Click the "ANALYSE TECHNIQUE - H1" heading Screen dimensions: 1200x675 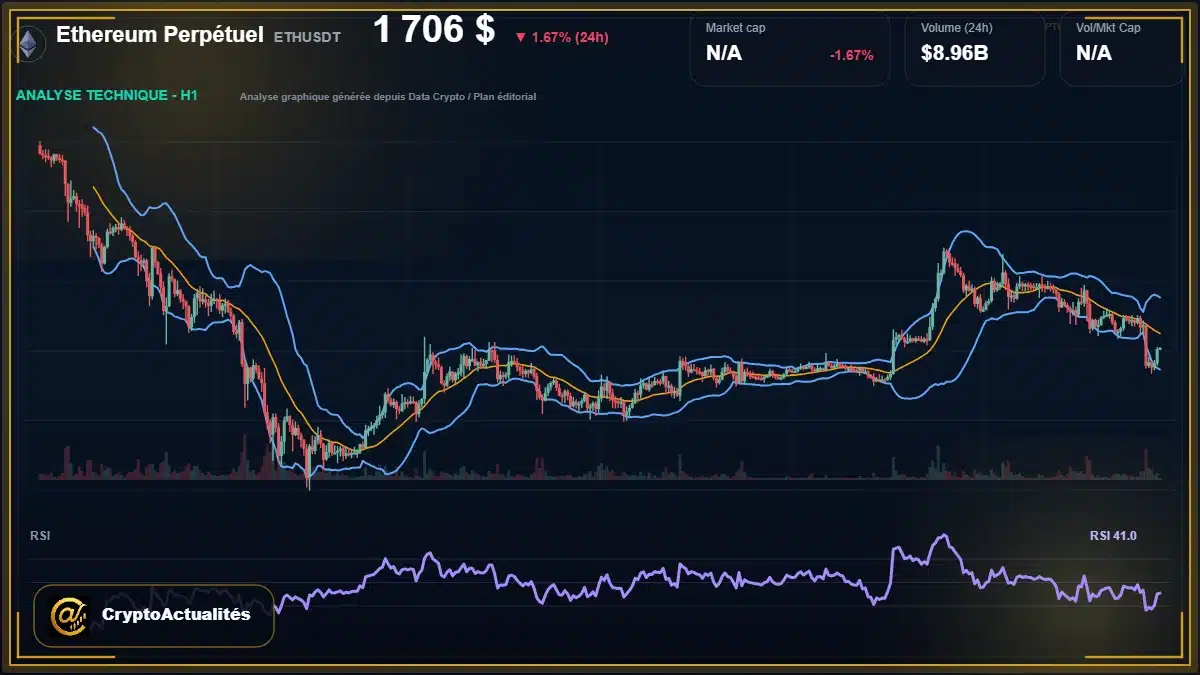click(107, 95)
